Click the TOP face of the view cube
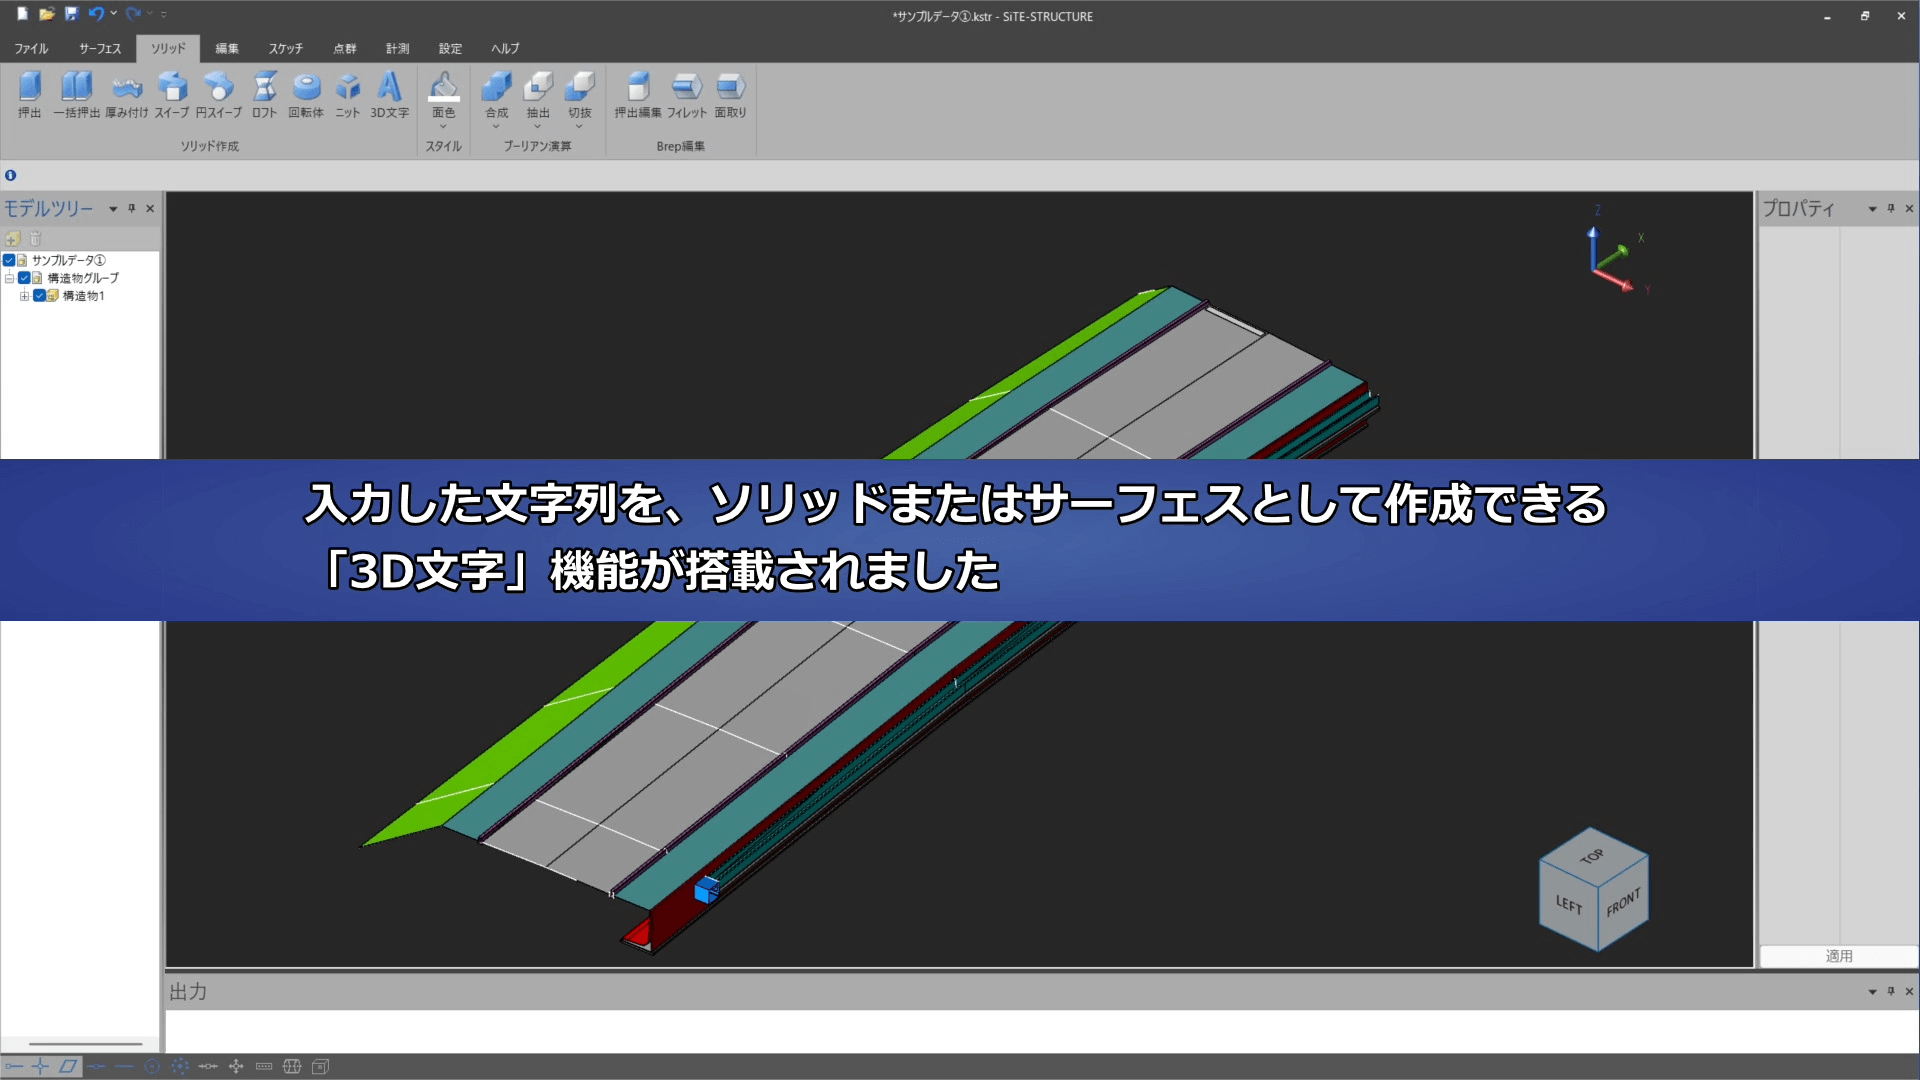This screenshot has height=1080, width=1920. (1592, 855)
